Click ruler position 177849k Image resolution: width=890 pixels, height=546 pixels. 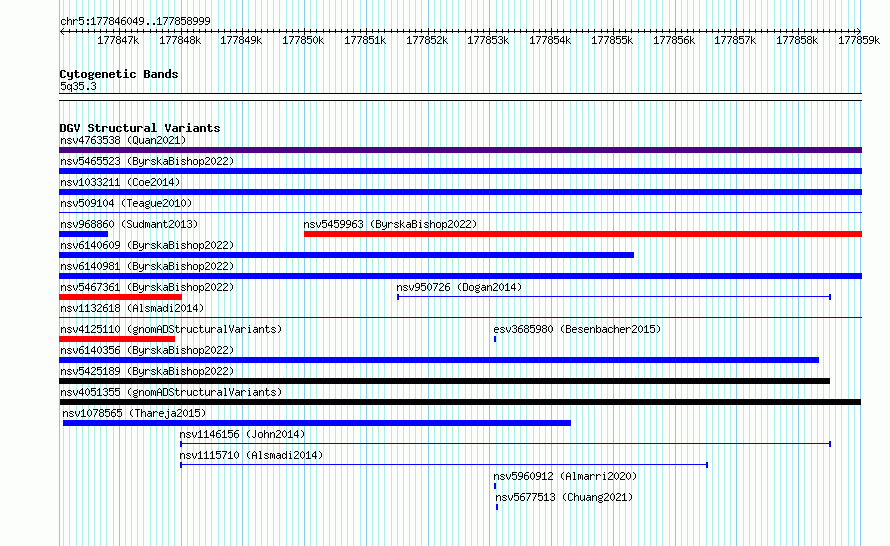point(241,40)
